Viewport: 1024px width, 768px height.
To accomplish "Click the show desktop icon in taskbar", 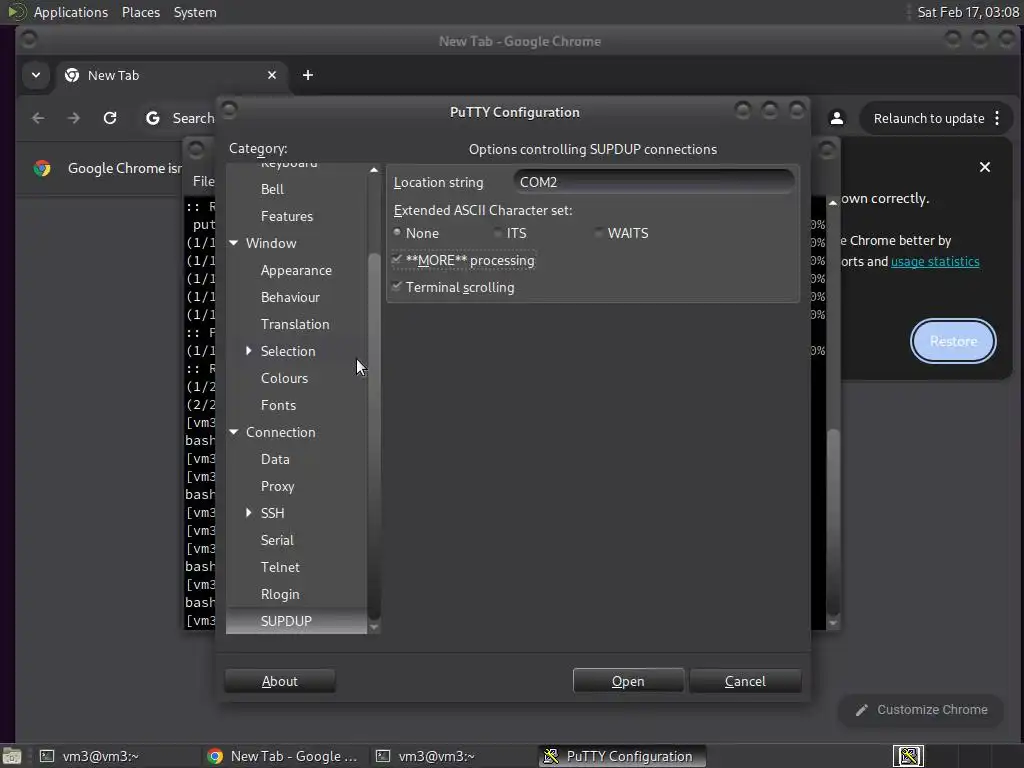I will tap(12, 756).
